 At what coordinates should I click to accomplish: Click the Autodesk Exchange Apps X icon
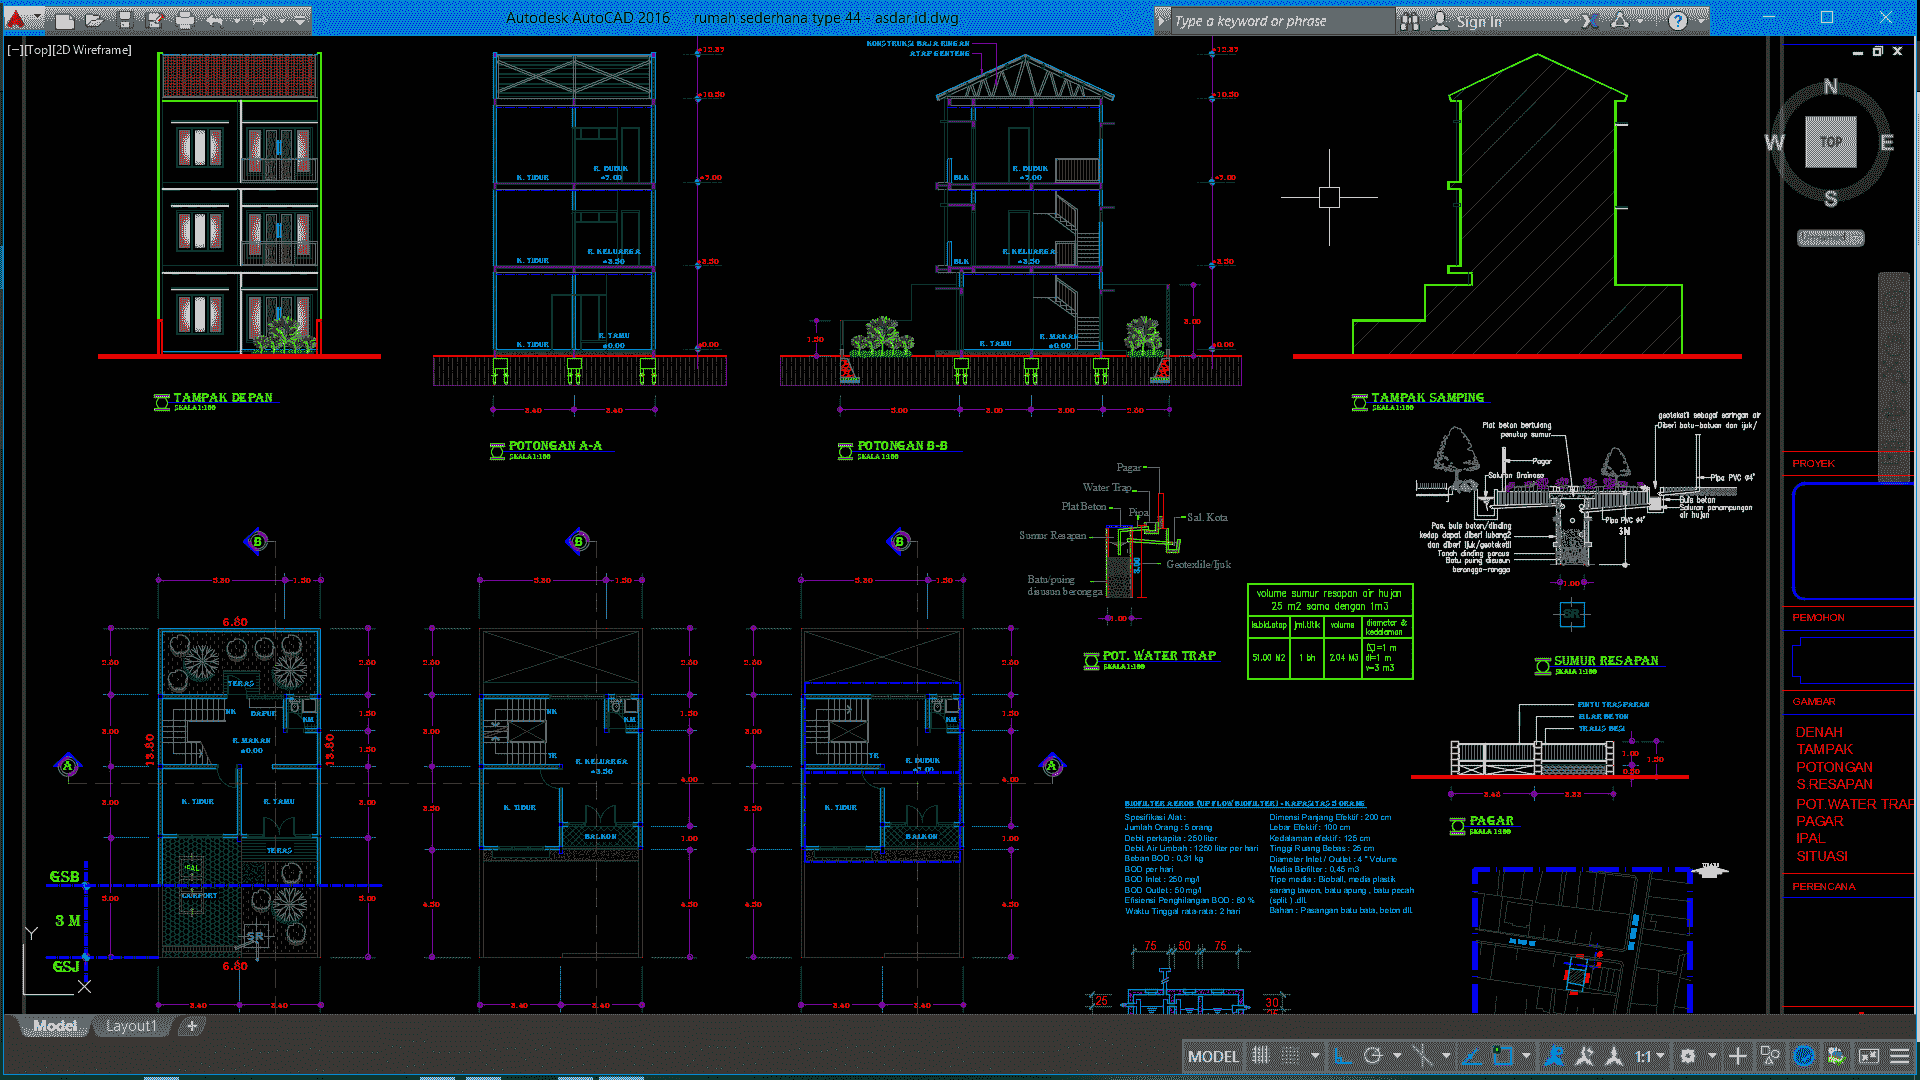point(1590,20)
